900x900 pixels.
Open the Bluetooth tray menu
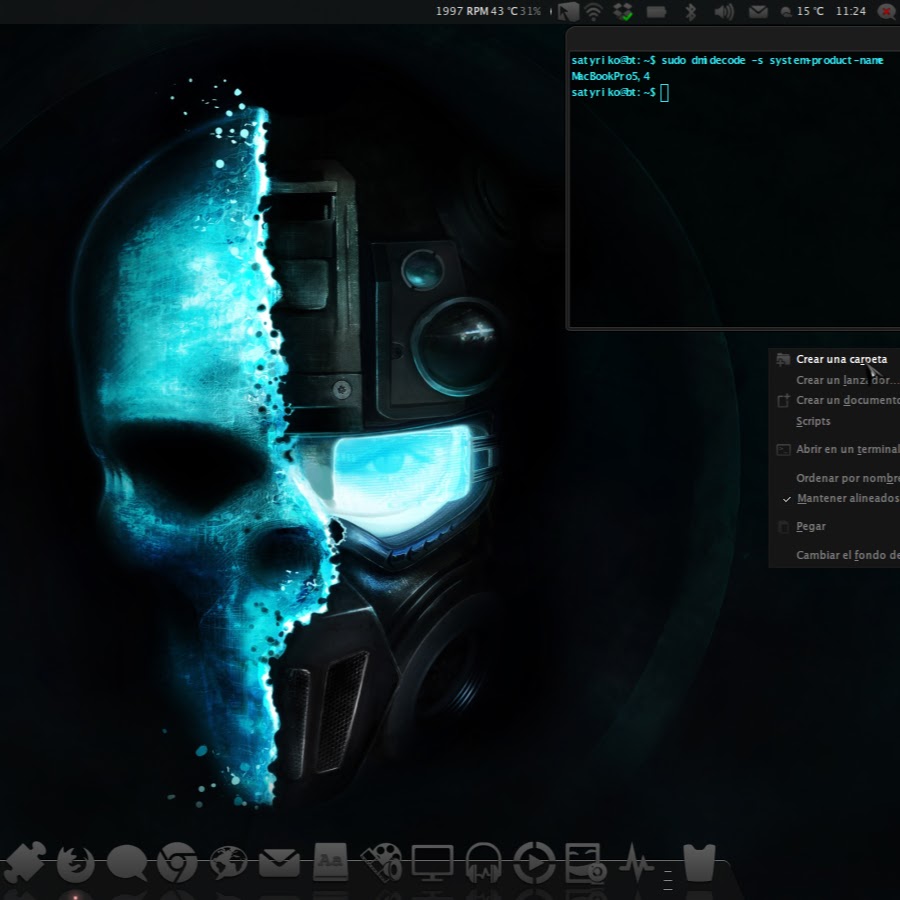pos(690,11)
